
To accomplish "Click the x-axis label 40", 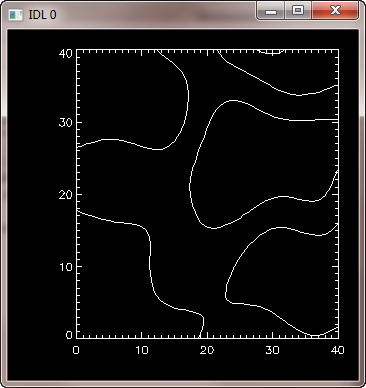I will pyautogui.click(x=337, y=350).
